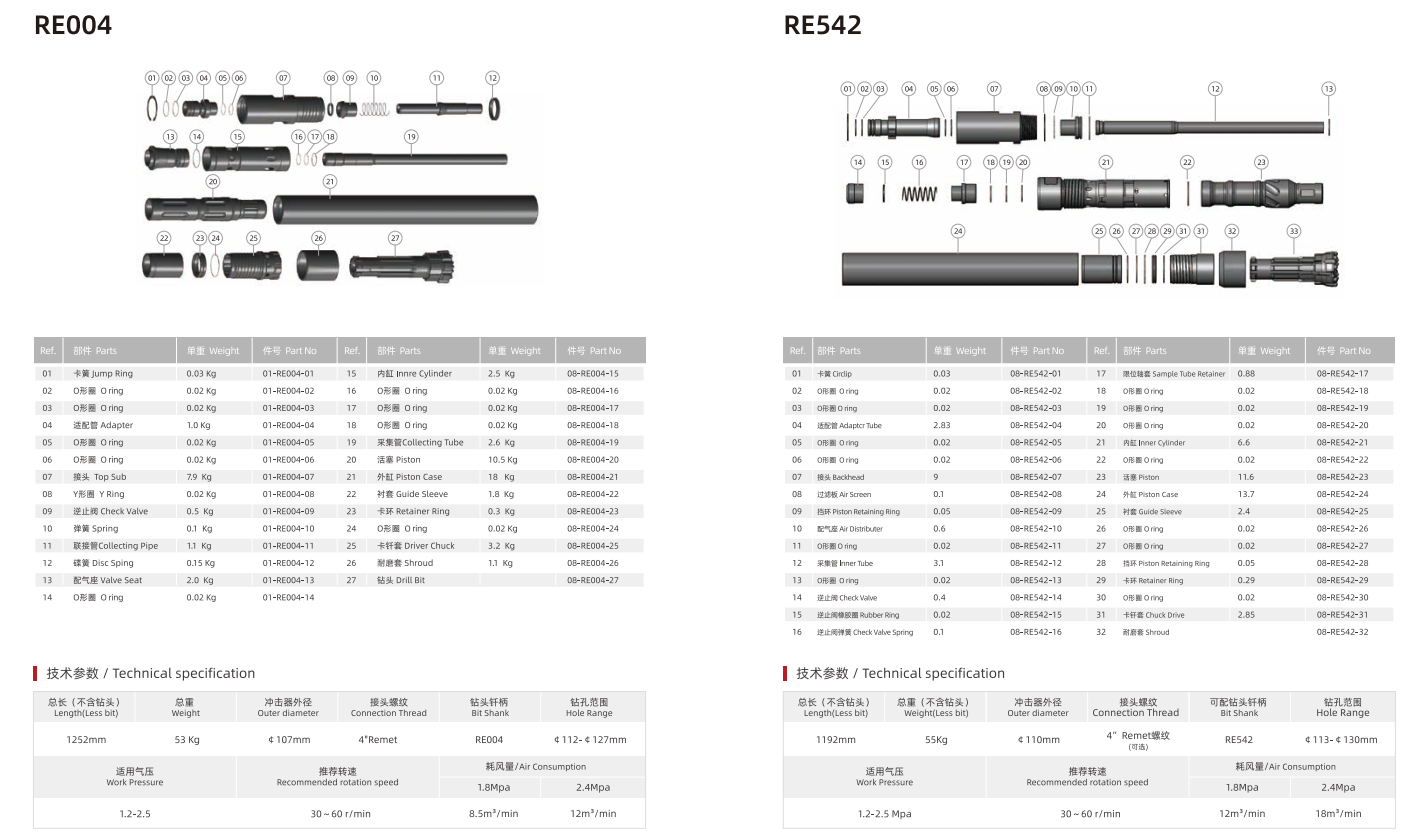Select callout number 19 in the RE004 diagram
The image size is (1425, 840).
(411, 137)
